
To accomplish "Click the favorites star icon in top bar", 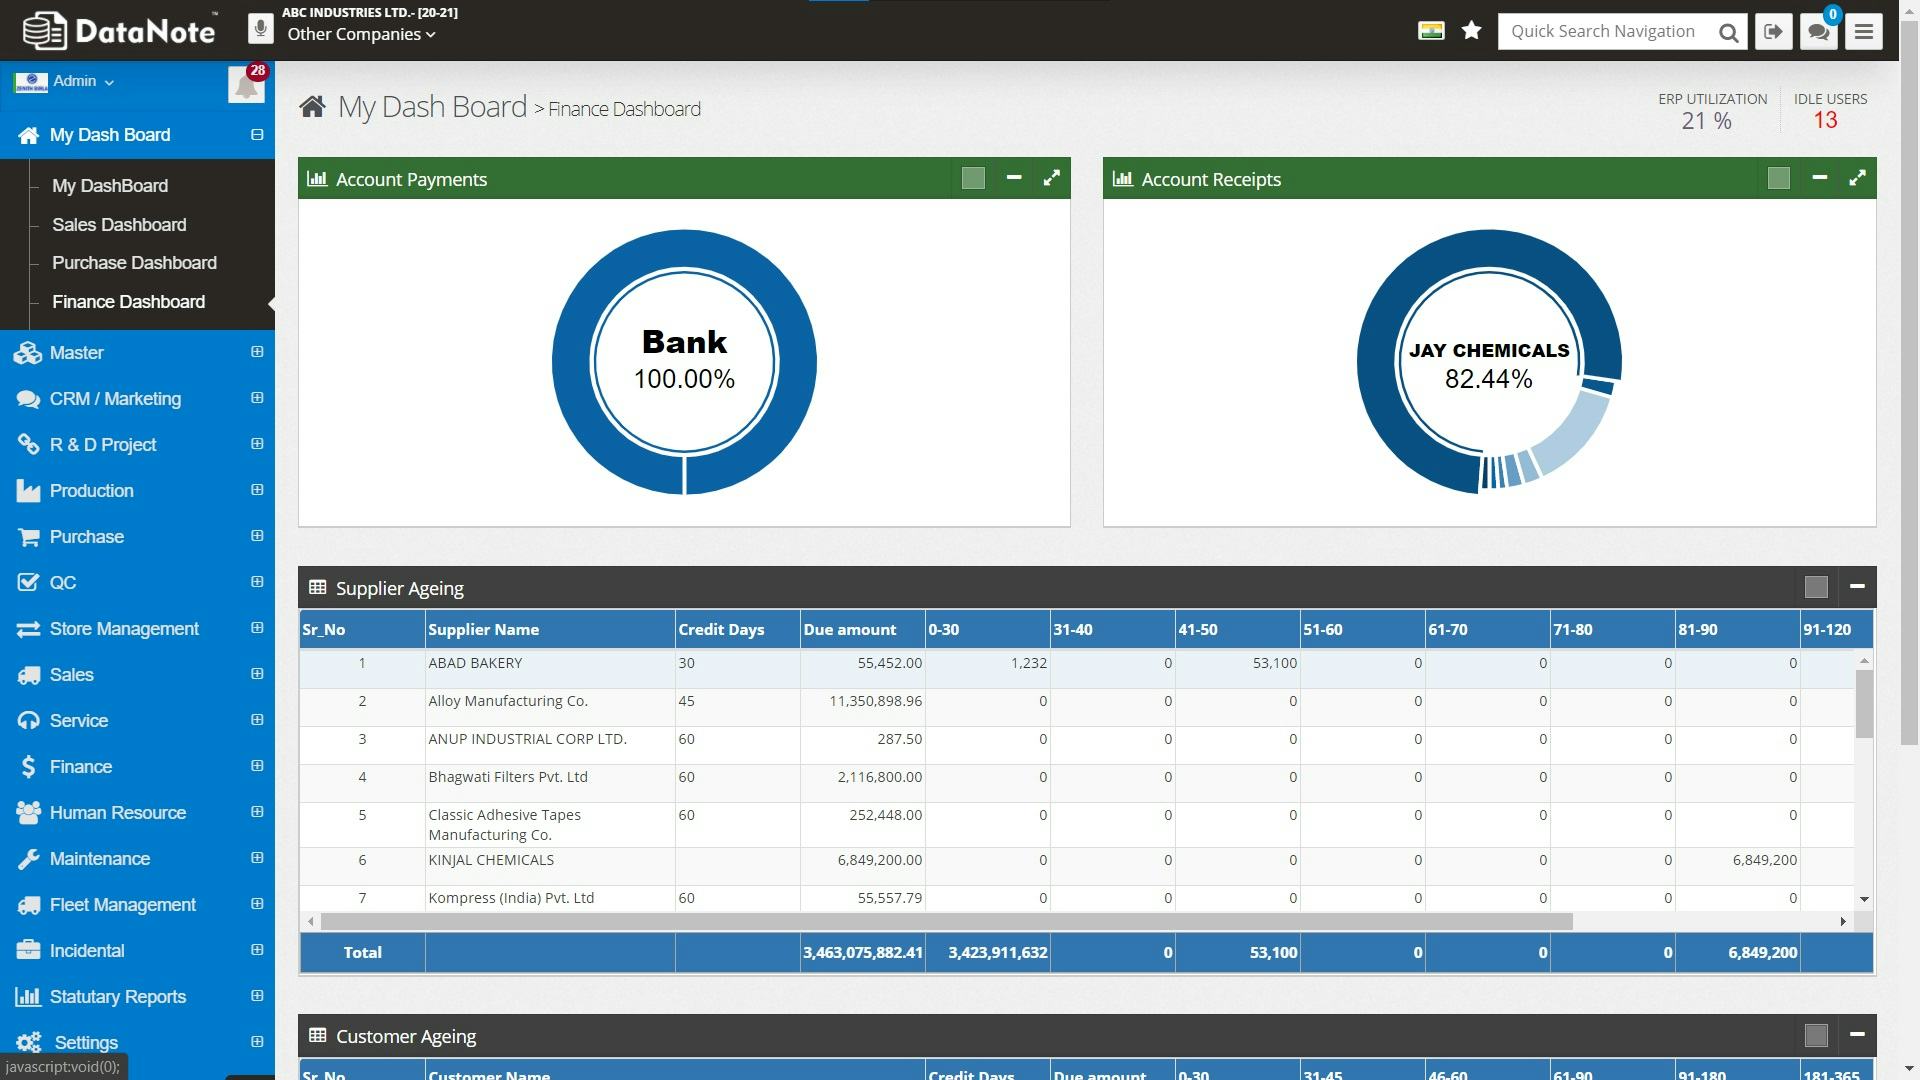I will (1471, 31).
